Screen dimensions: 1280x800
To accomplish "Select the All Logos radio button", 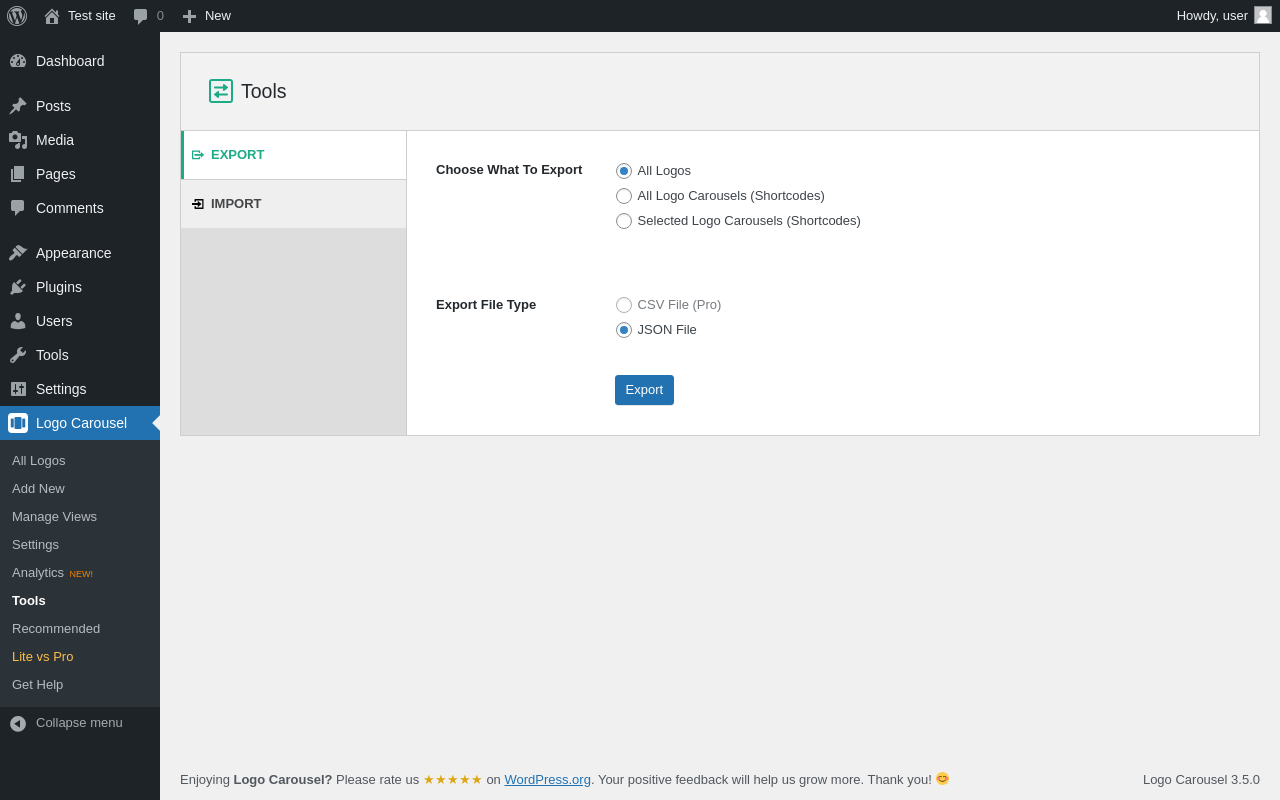I will coord(624,171).
